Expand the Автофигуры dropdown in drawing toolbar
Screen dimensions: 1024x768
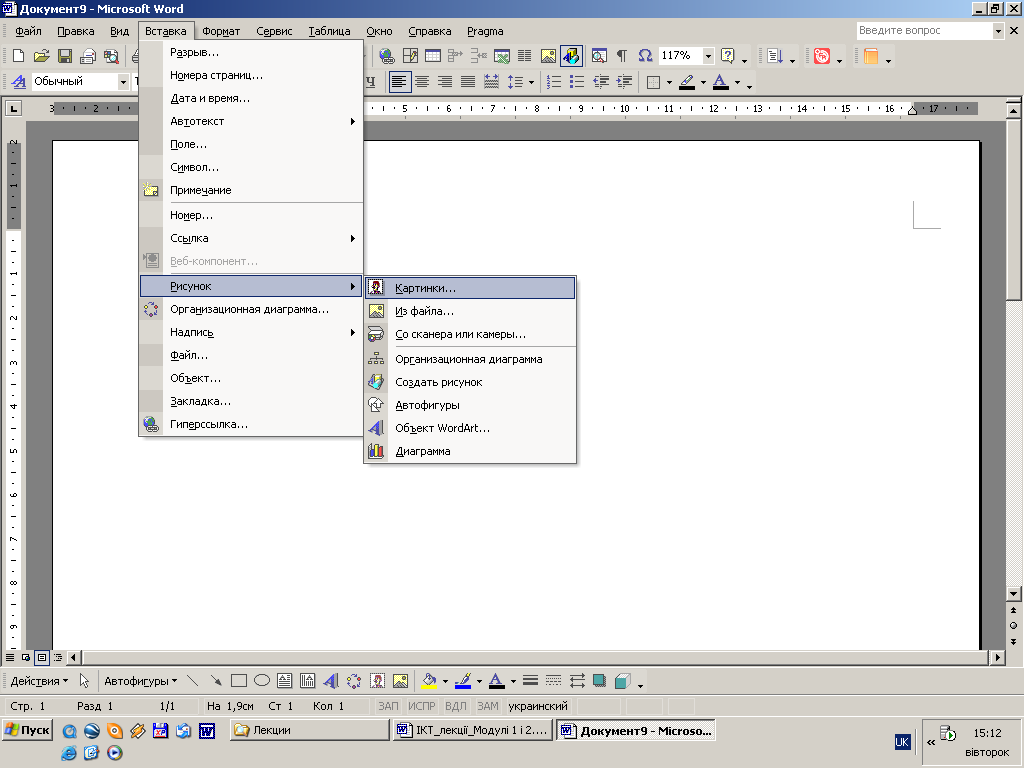(140, 681)
